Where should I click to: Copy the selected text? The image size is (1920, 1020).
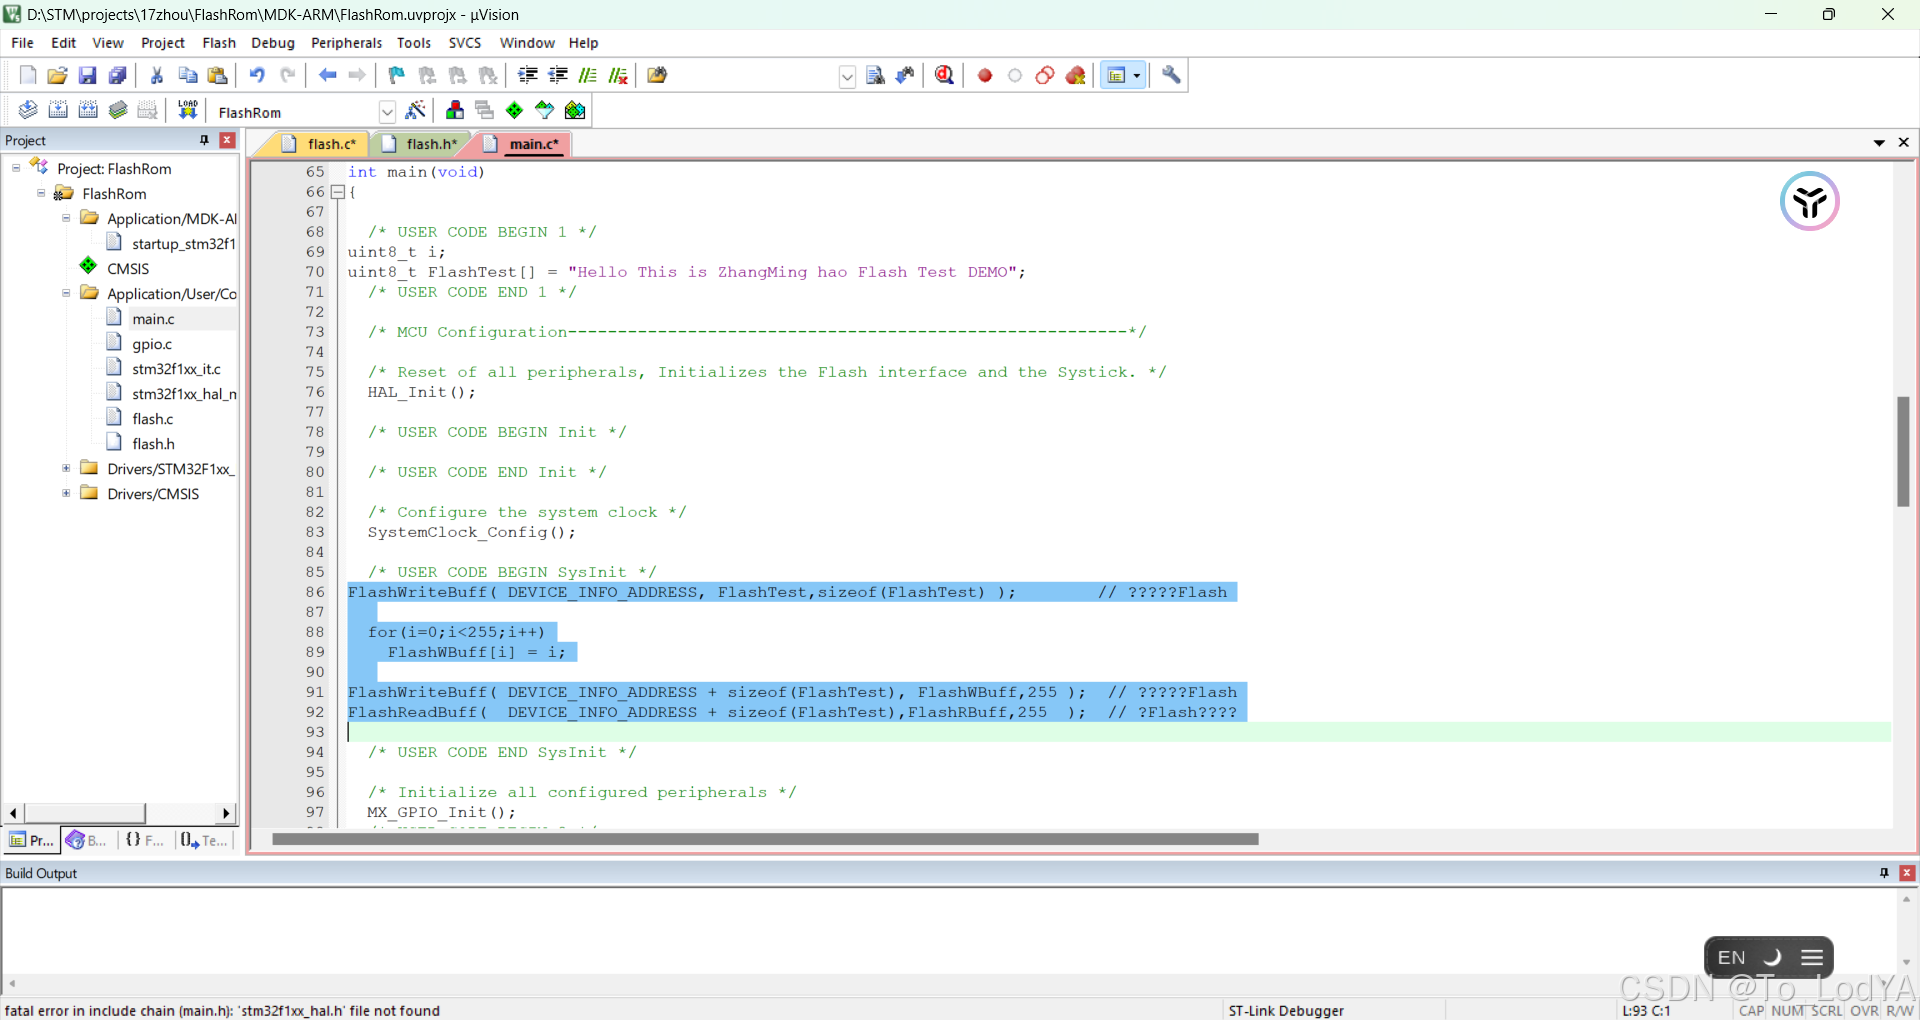(187, 75)
